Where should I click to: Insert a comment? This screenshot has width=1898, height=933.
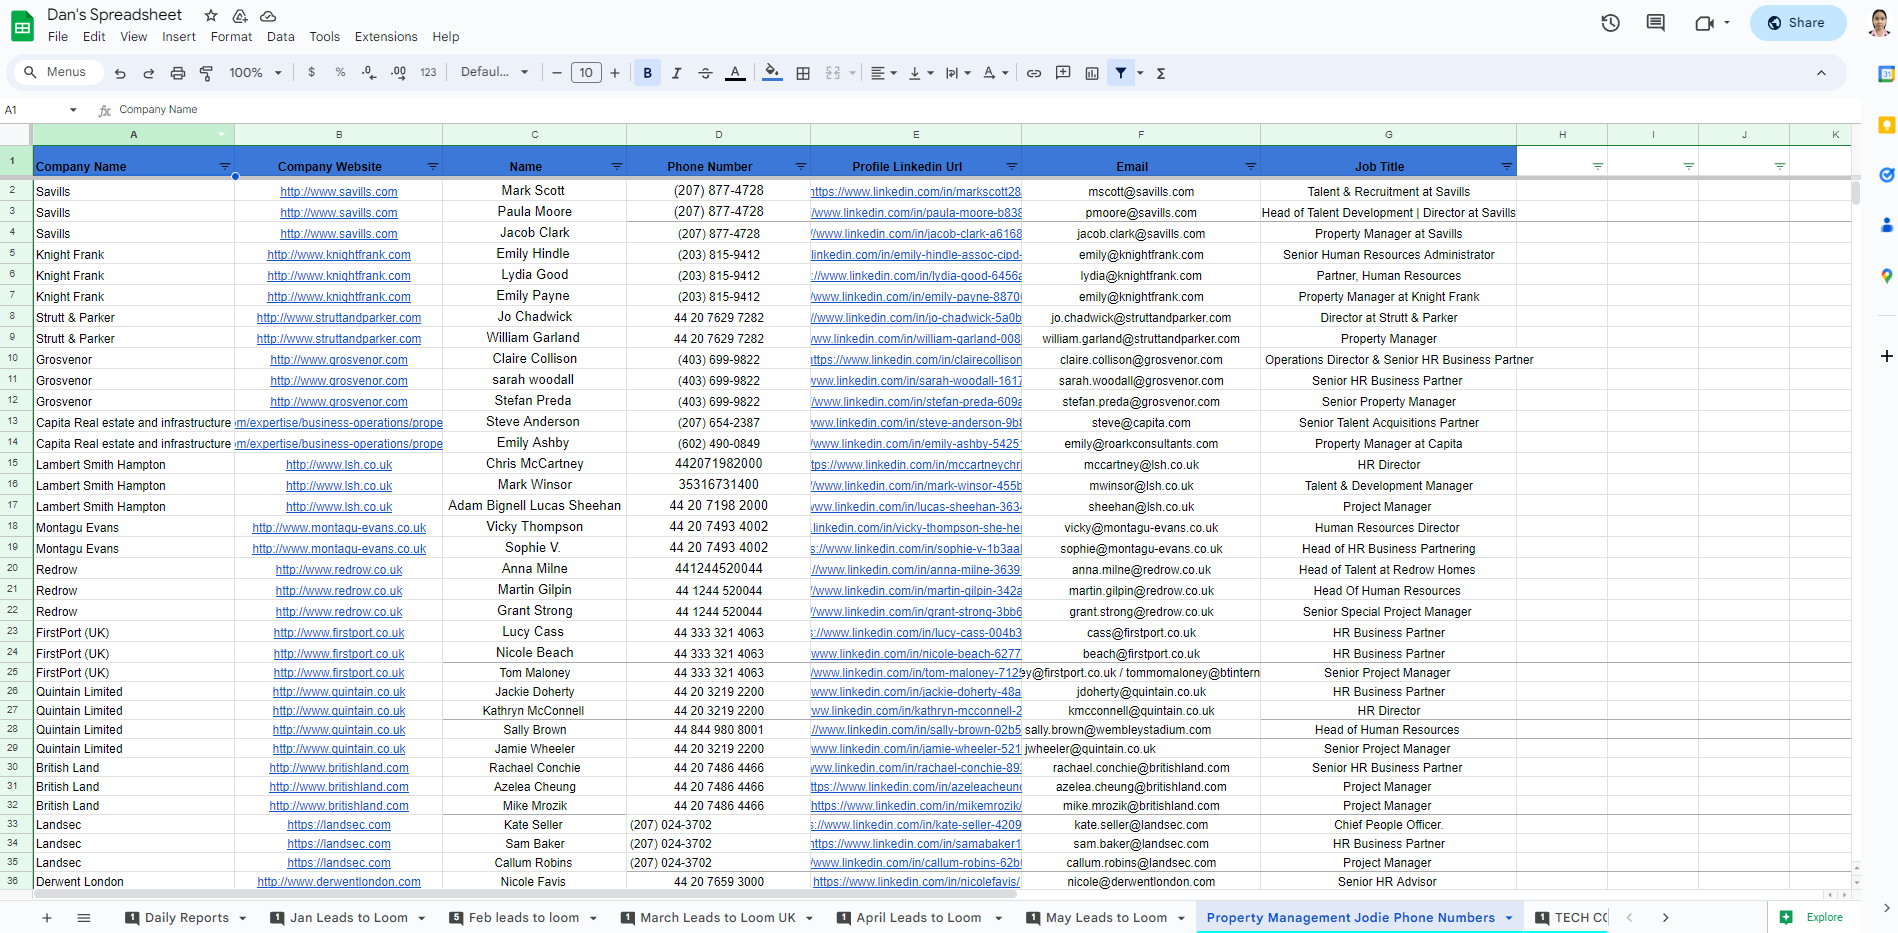[1063, 73]
